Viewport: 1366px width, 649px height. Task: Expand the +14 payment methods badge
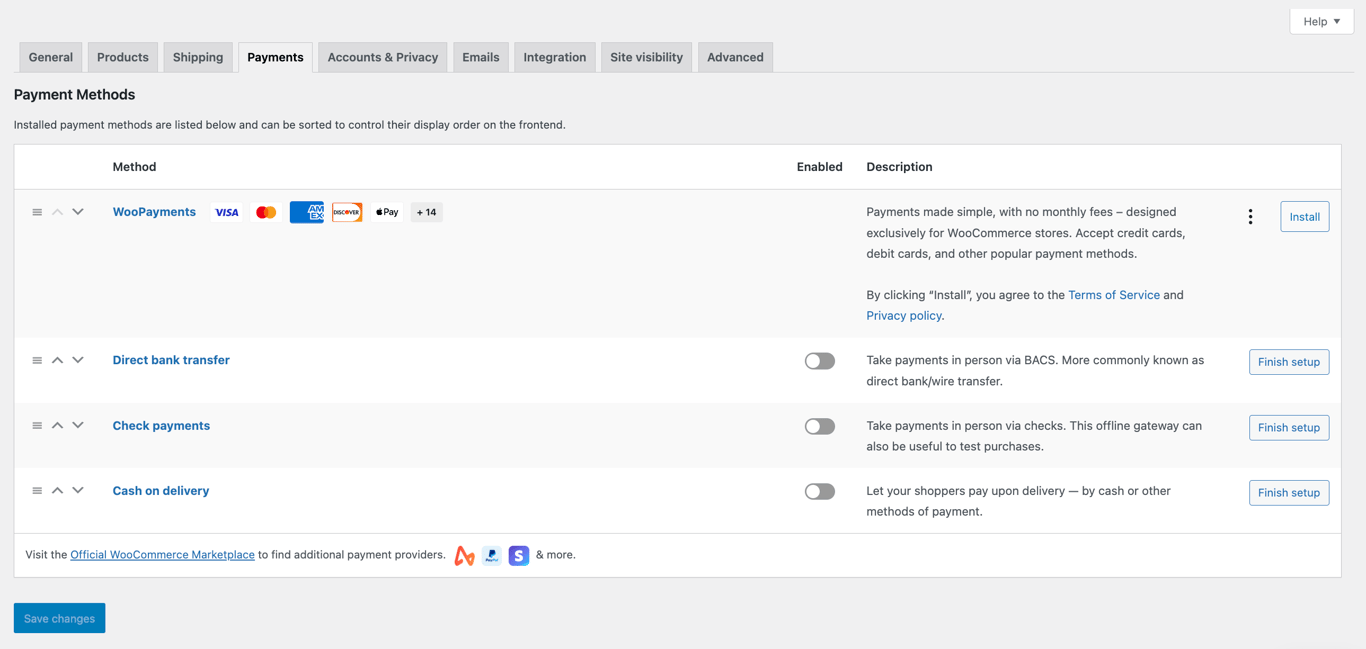click(426, 211)
